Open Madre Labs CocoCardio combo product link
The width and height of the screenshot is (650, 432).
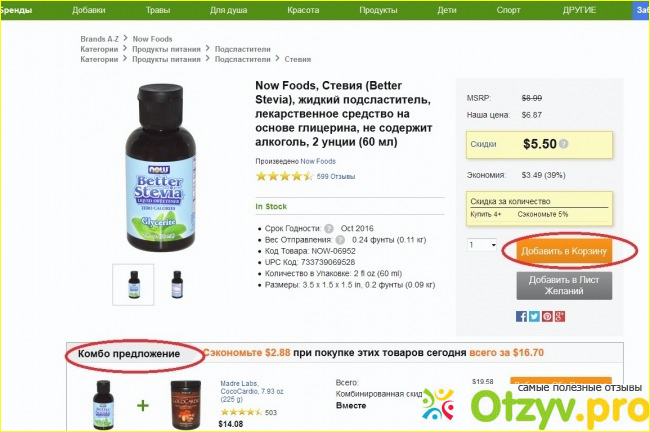[x=252, y=391]
